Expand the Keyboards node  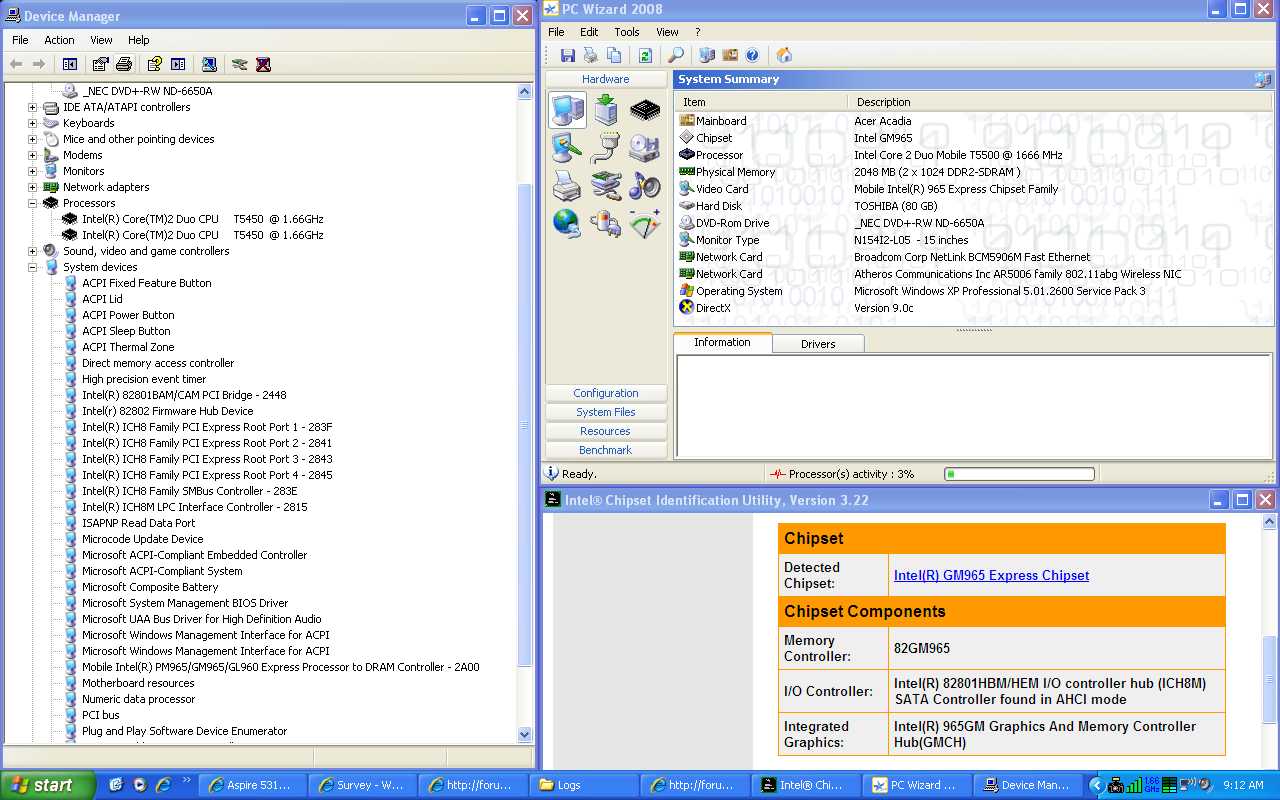(x=33, y=123)
